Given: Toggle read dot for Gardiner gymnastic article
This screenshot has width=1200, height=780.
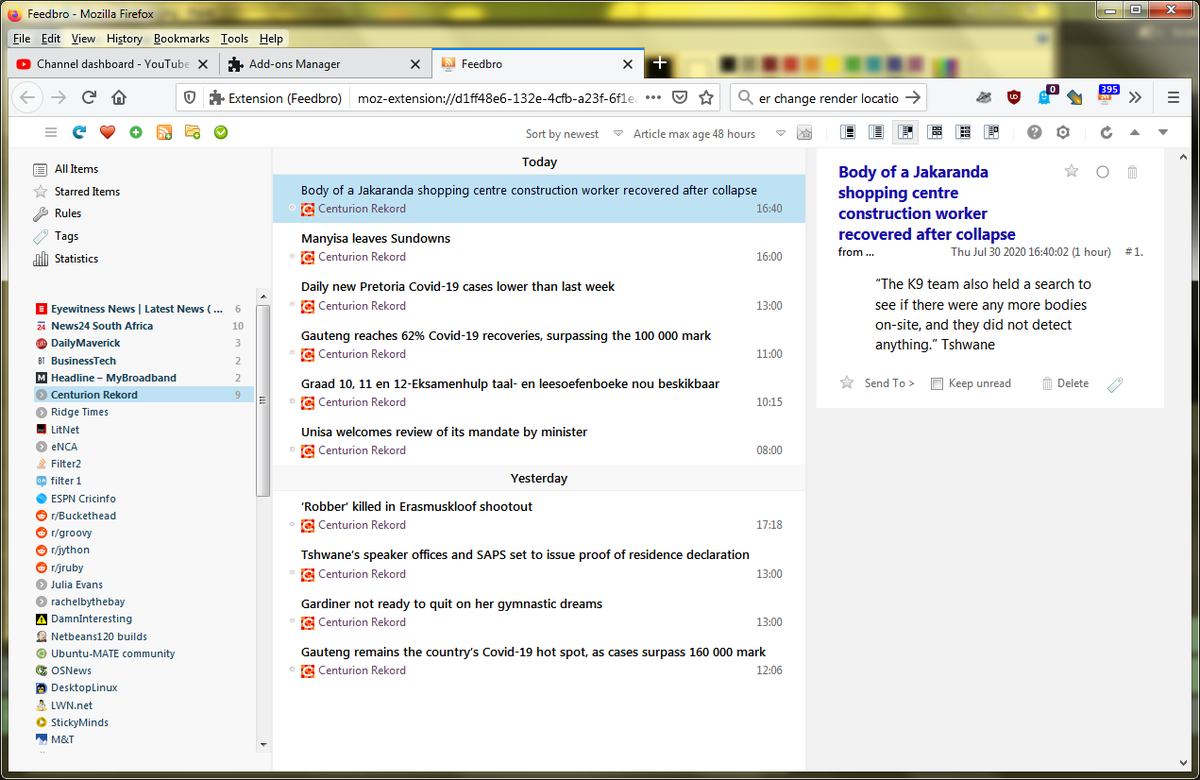Looking at the screenshot, I should point(293,621).
